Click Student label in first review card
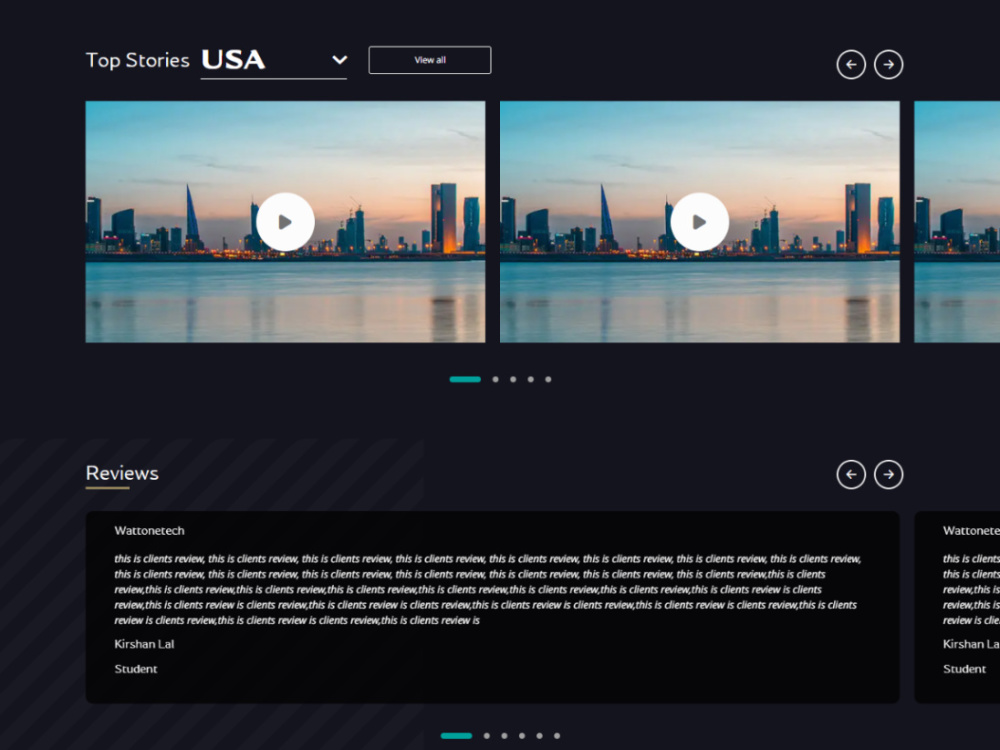Image resolution: width=1000 pixels, height=750 pixels. [x=135, y=669]
